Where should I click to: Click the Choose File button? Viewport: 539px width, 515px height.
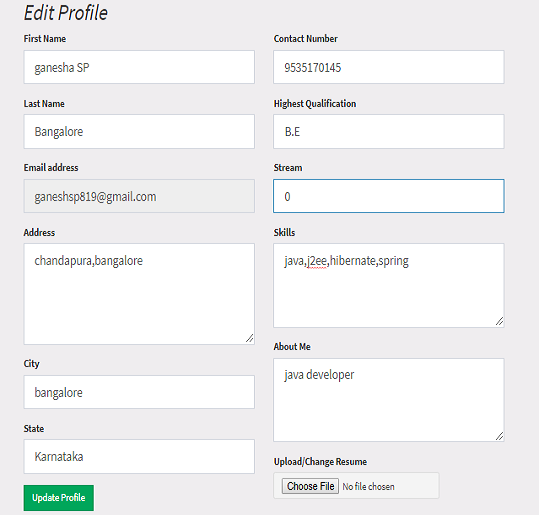310,486
